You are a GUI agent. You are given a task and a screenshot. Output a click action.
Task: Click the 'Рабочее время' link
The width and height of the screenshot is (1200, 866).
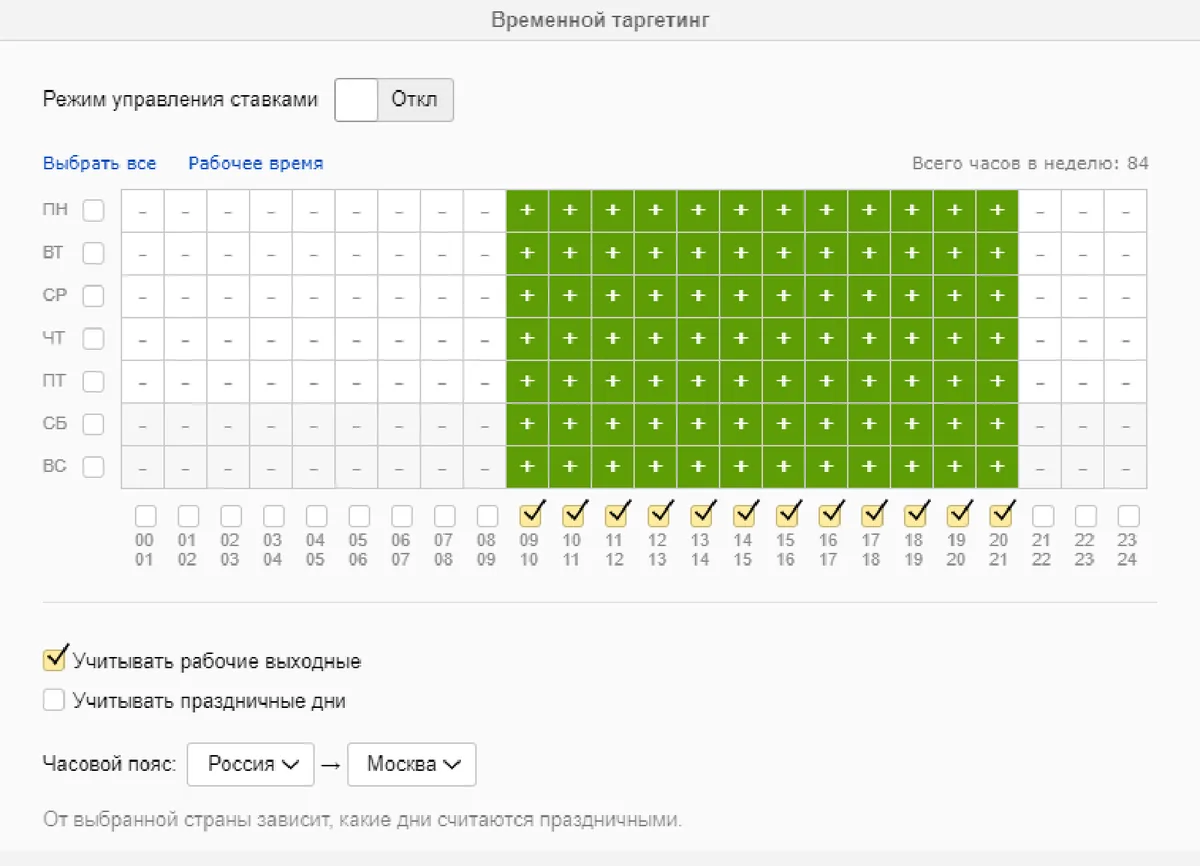pos(256,163)
